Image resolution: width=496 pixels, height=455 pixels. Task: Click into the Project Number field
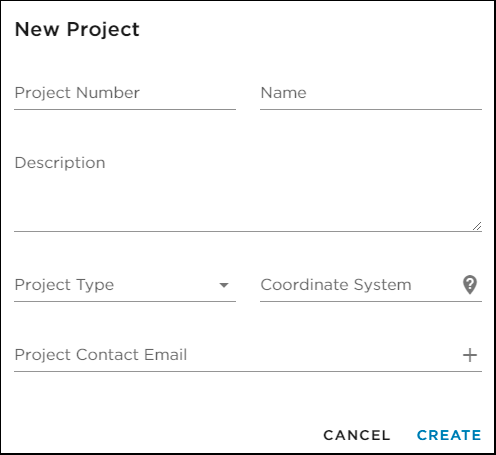click(x=125, y=93)
